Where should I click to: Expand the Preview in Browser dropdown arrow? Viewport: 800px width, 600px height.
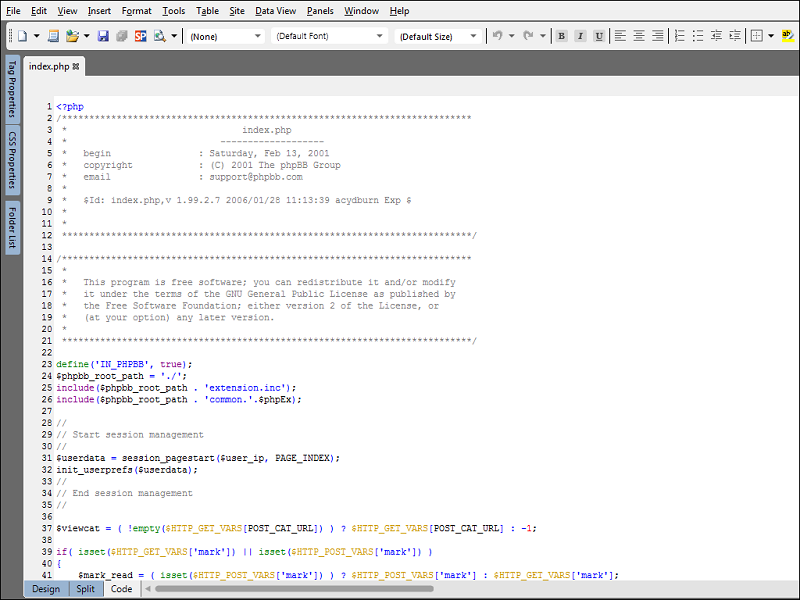pos(174,36)
